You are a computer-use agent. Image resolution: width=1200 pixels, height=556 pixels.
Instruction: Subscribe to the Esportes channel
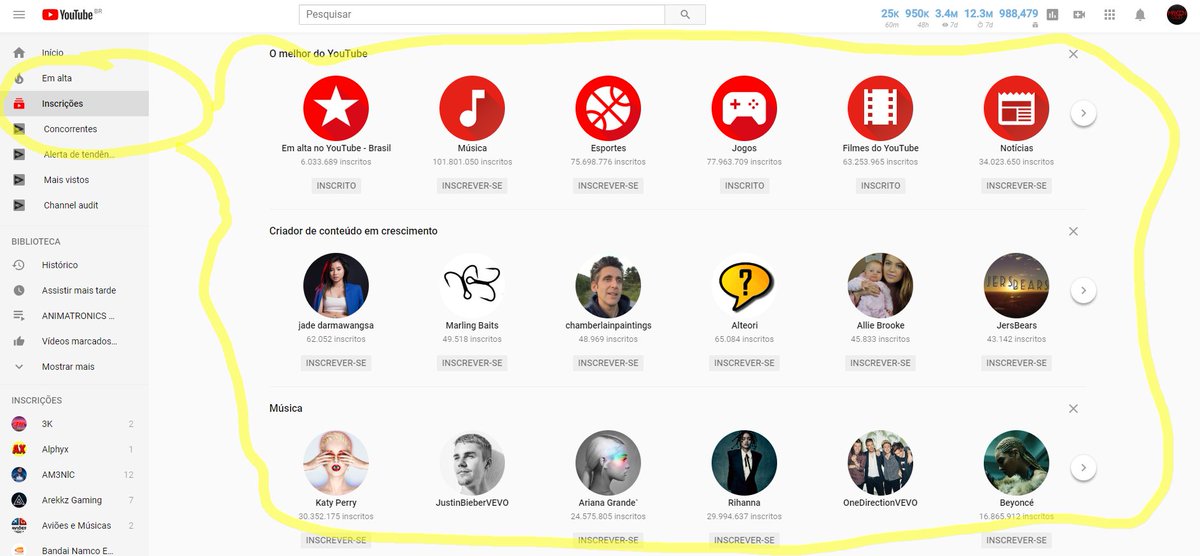point(608,186)
